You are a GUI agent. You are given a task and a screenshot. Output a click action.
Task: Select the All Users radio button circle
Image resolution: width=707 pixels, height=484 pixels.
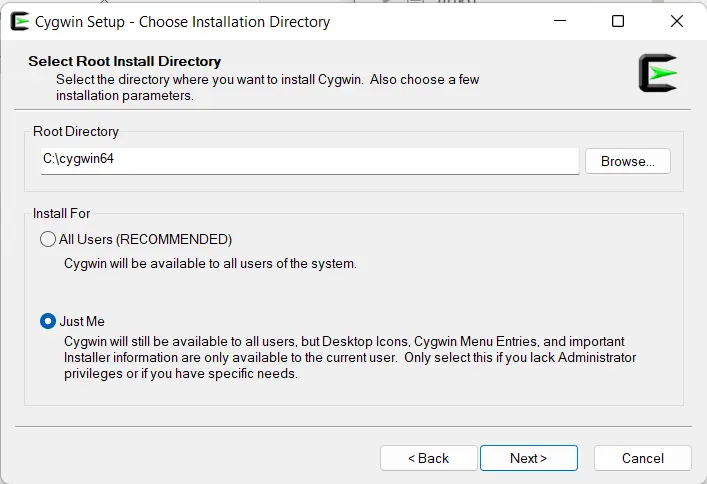[48, 239]
